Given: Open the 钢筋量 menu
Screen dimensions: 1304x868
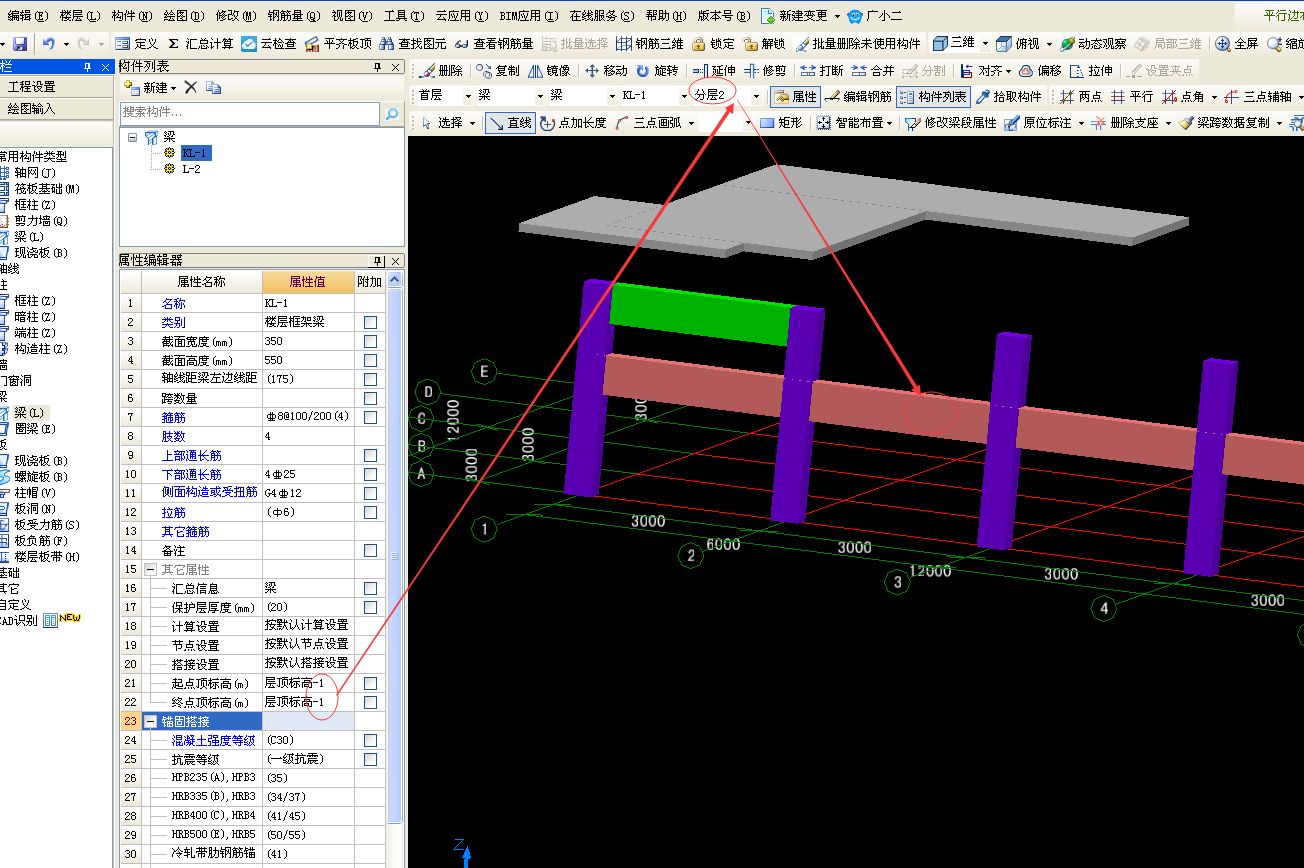Looking at the screenshot, I should coord(293,16).
